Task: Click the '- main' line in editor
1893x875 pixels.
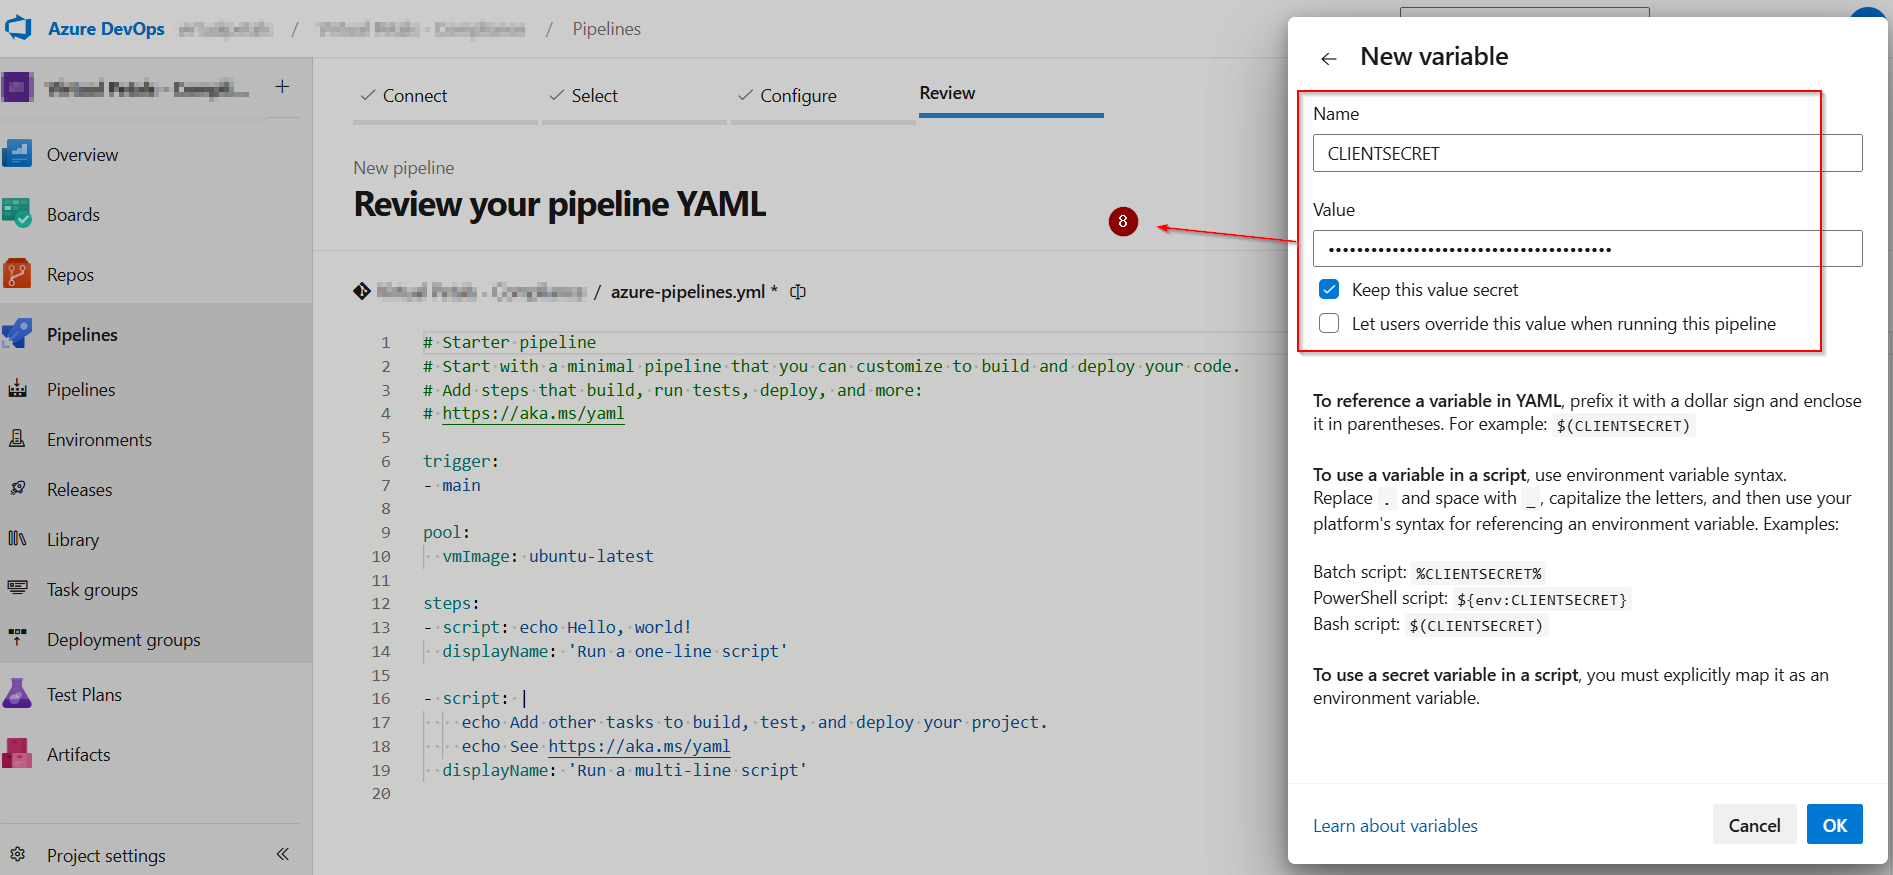Action: click(x=452, y=485)
